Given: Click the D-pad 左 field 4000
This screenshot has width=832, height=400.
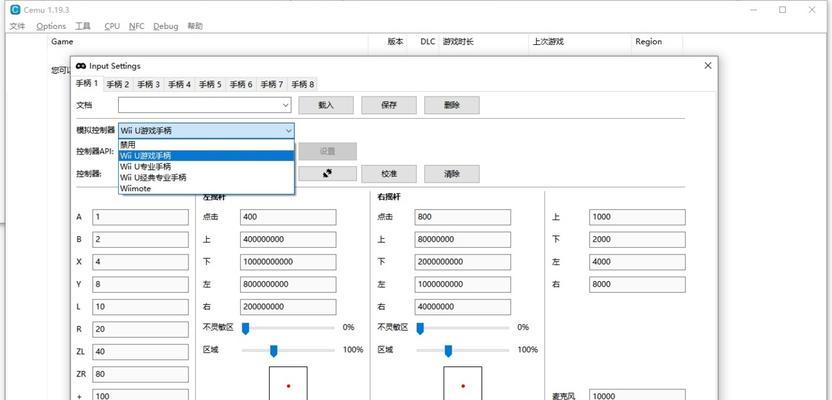Looking at the screenshot, I should point(637,262).
